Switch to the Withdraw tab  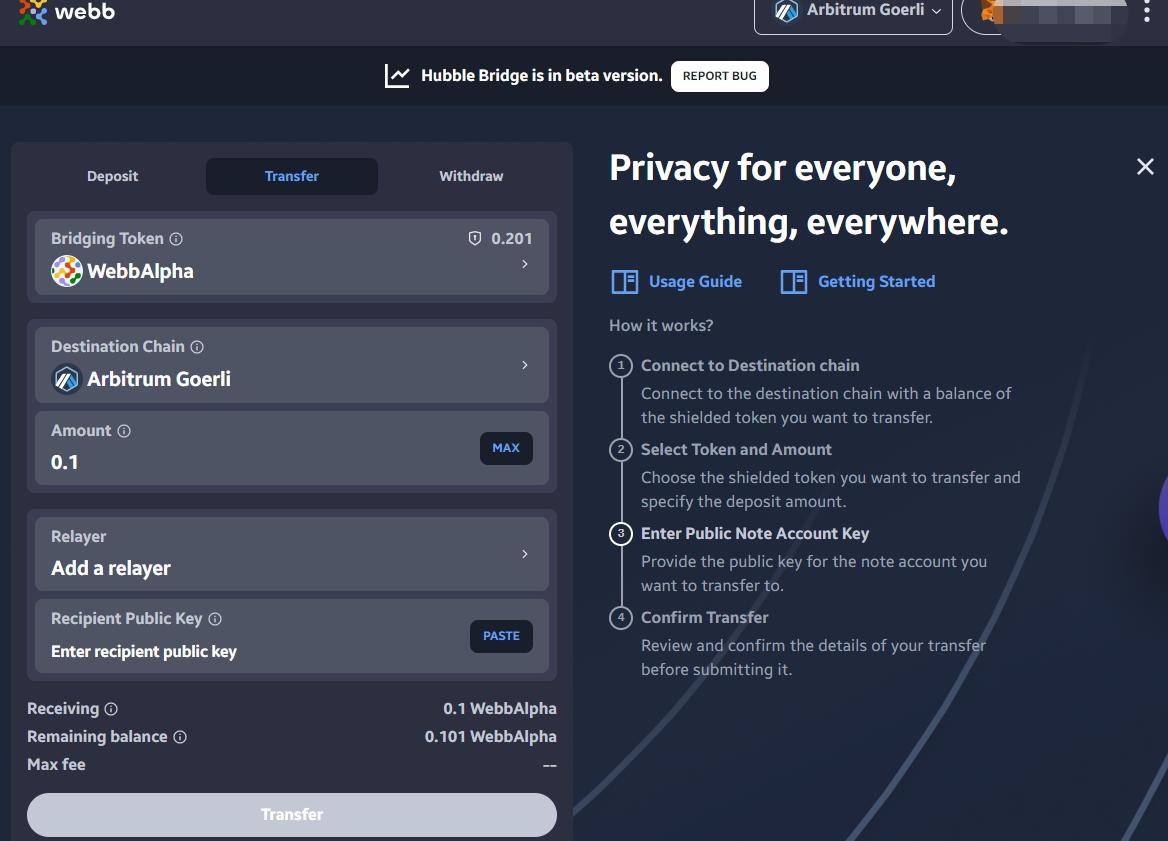pyautogui.click(x=471, y=176)
